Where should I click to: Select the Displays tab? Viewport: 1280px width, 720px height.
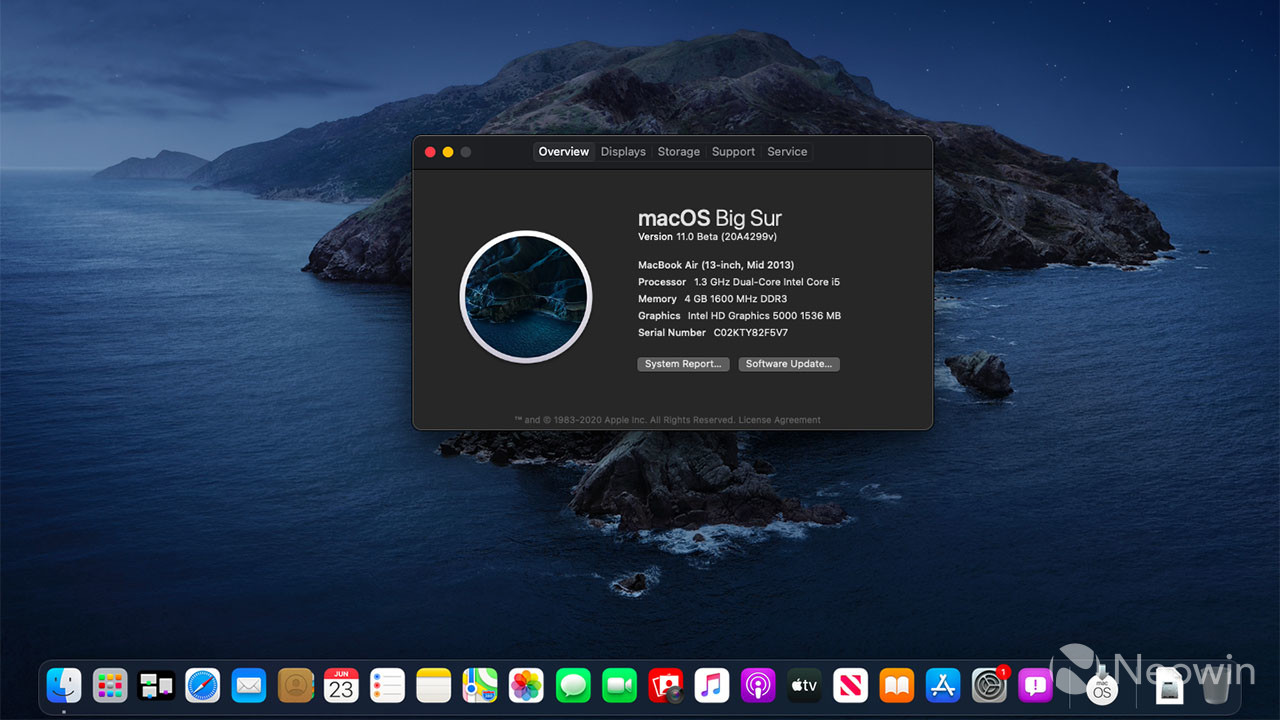pos(623,151)
